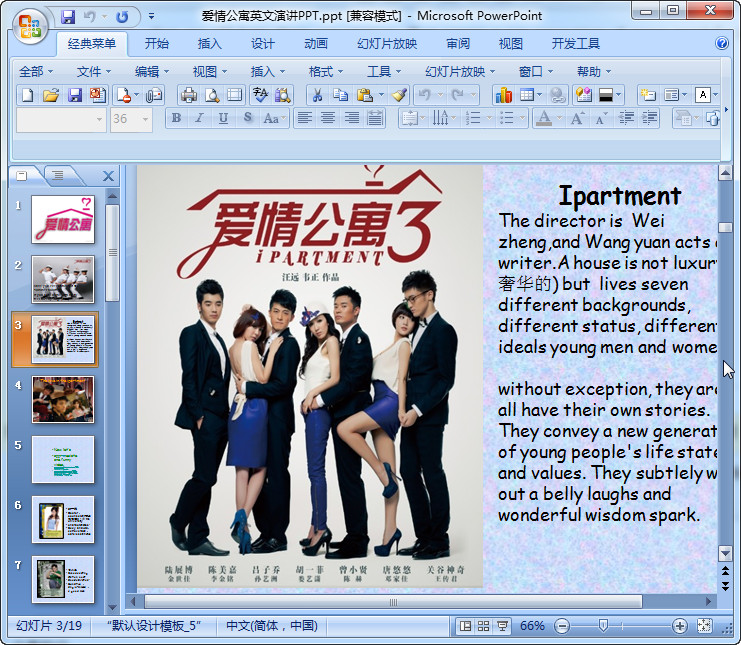Activate the format painter brush

(400, 95)
